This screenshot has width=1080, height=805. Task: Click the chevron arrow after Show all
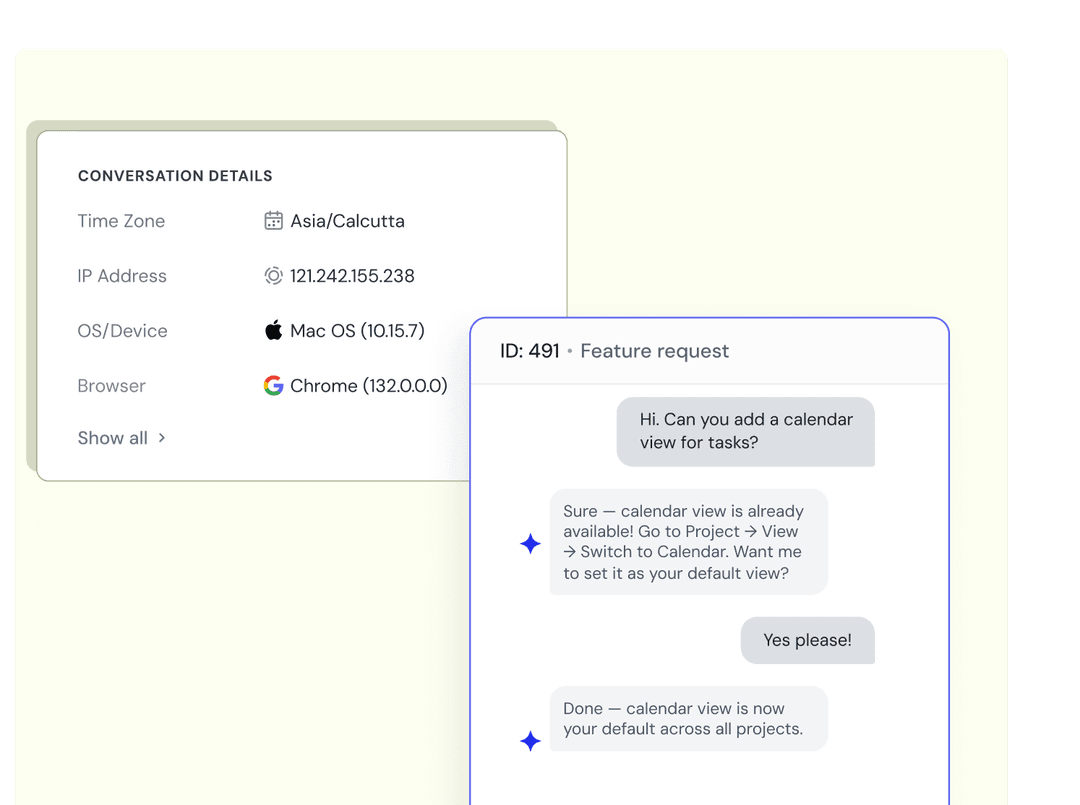click(x=160, y=438)
